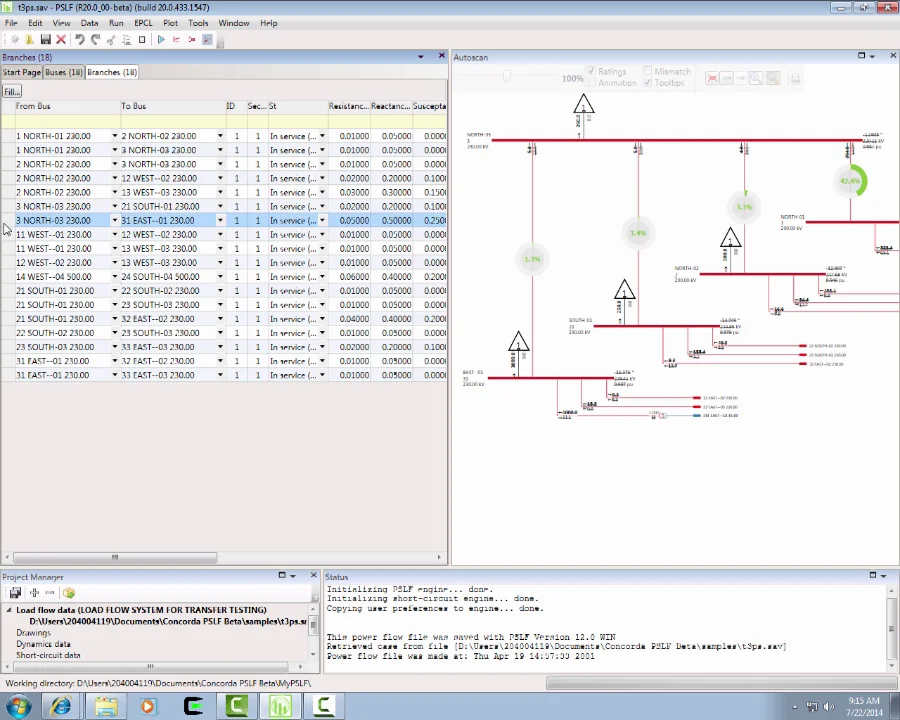Click the Windows Start orb
The image size is (900, 720).
18,706
